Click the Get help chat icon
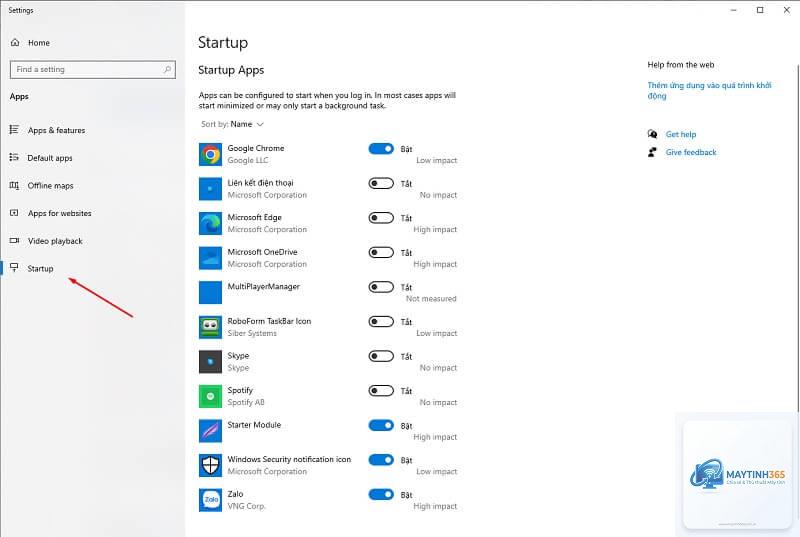Viewport: 800px width, 537px height. (652, 134)
